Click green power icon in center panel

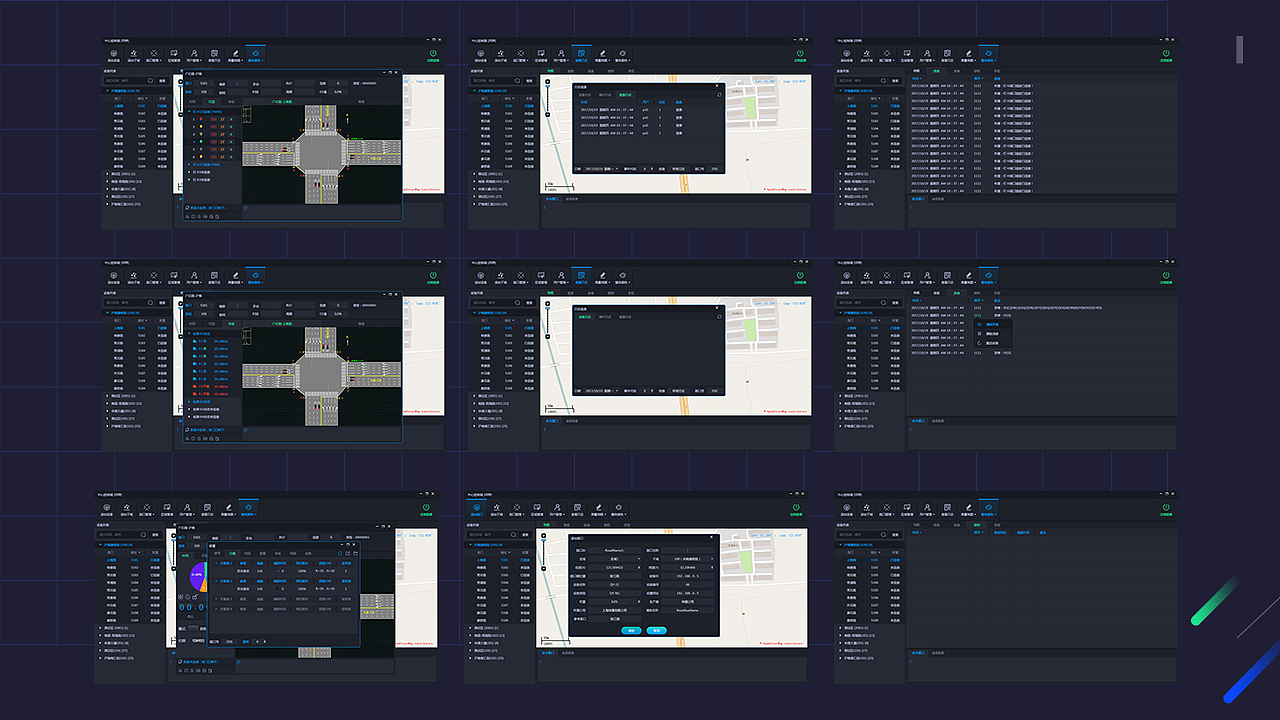tap(800, 276)
